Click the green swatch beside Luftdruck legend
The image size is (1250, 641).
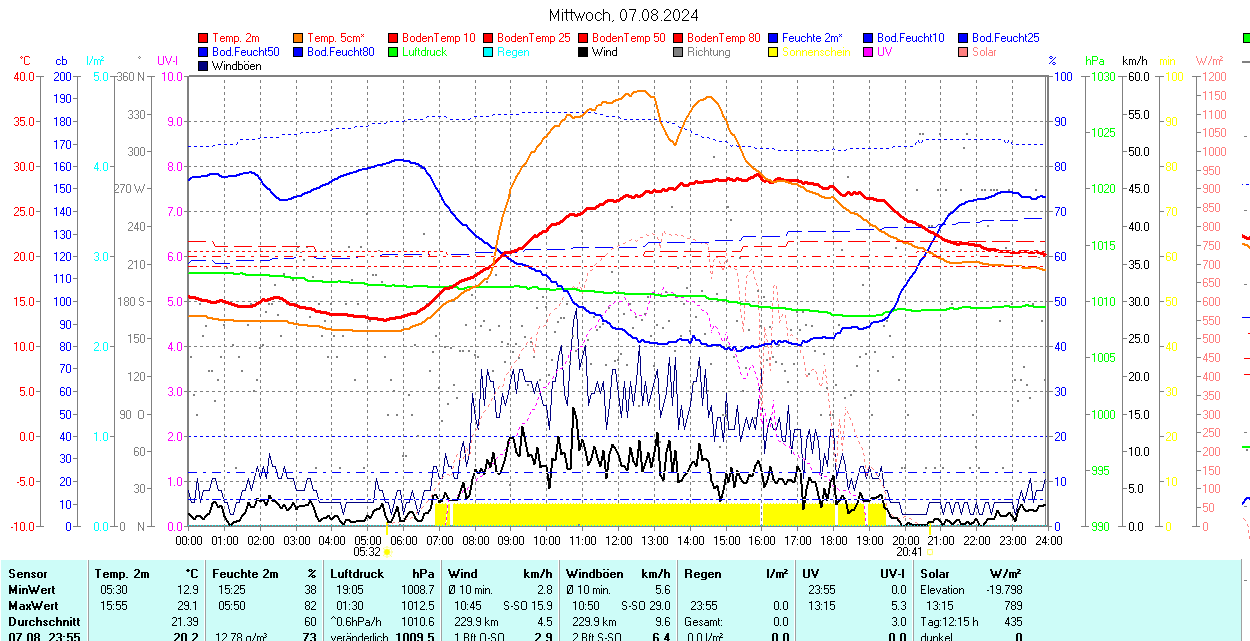(394, 52)
